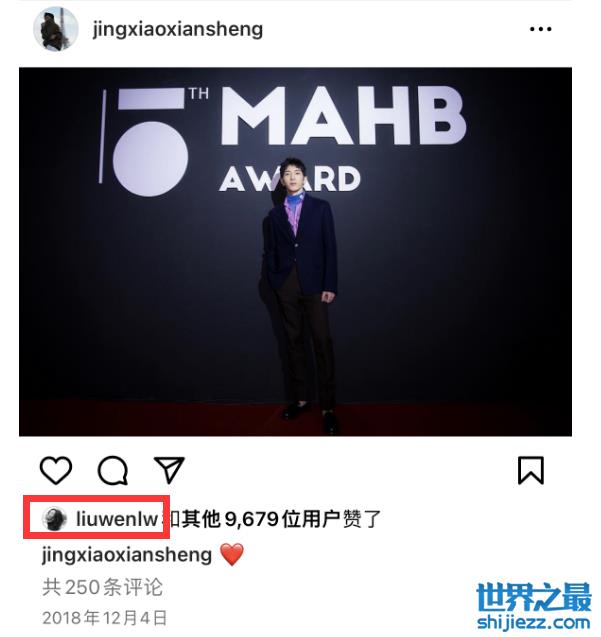Open jingxiaoxiansheng username in post header
This screenshot has height=637, width=601.
tap(178, 30)
